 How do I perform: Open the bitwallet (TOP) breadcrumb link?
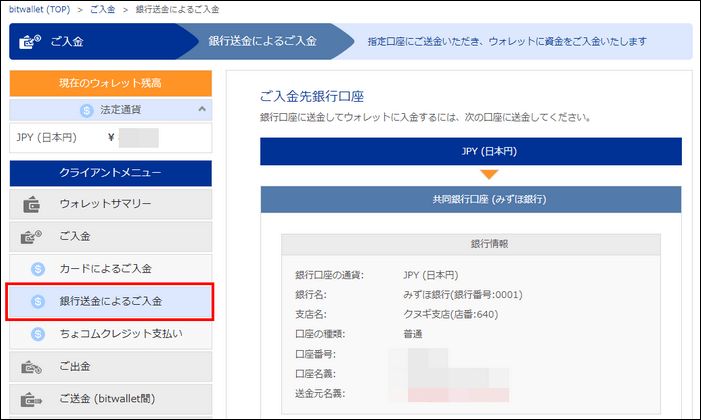(39, 9)
